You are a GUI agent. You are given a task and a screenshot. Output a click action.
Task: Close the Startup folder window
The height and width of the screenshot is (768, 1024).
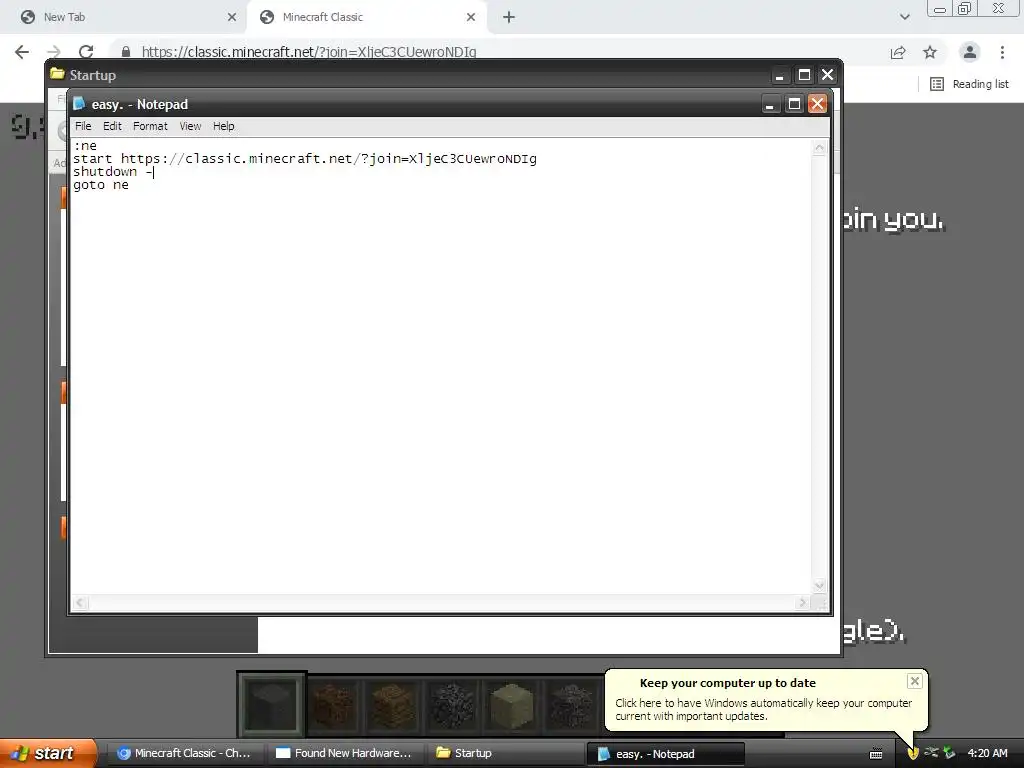(x=827, y=75)
